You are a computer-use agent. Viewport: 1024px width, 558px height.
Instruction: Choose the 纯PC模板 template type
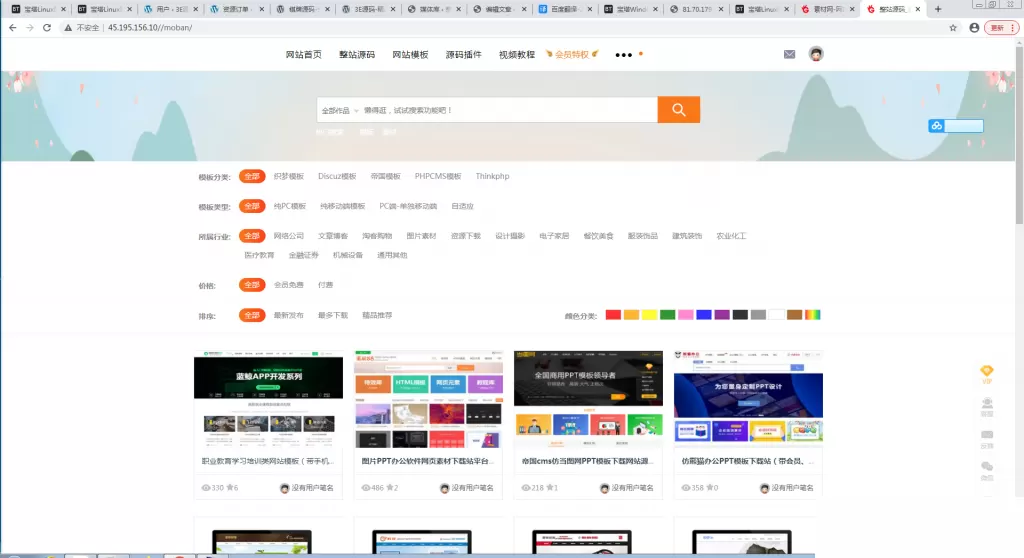(290, 206)
